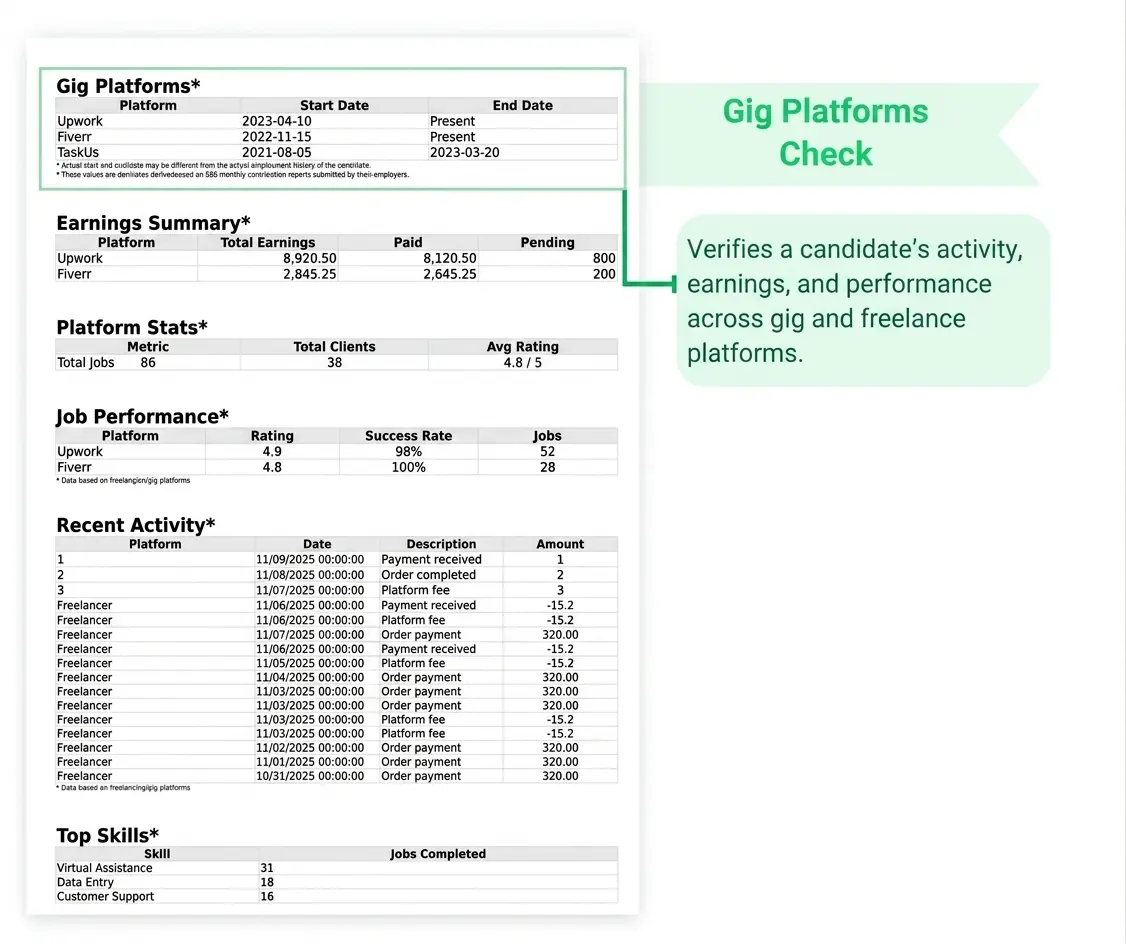Screen dimensions: 1126x944
Task: Click the 'Data Entry' skill row
Action: click(85, 882)
